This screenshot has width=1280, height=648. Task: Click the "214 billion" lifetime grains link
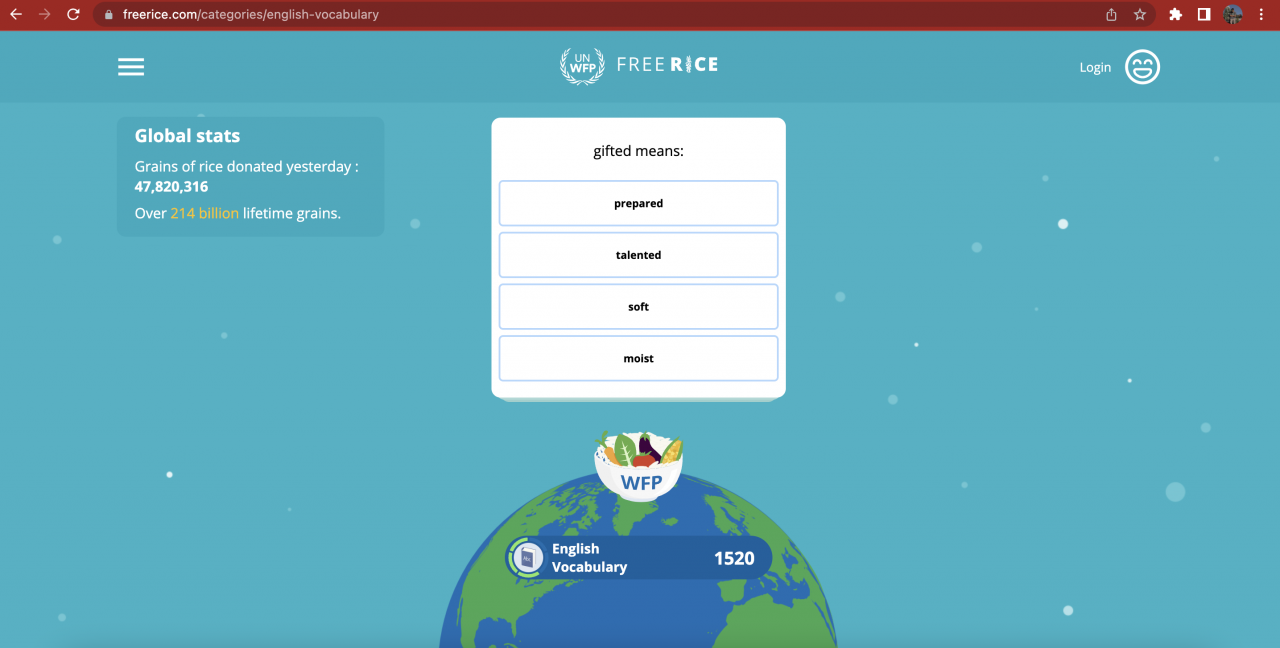[204, 213]
